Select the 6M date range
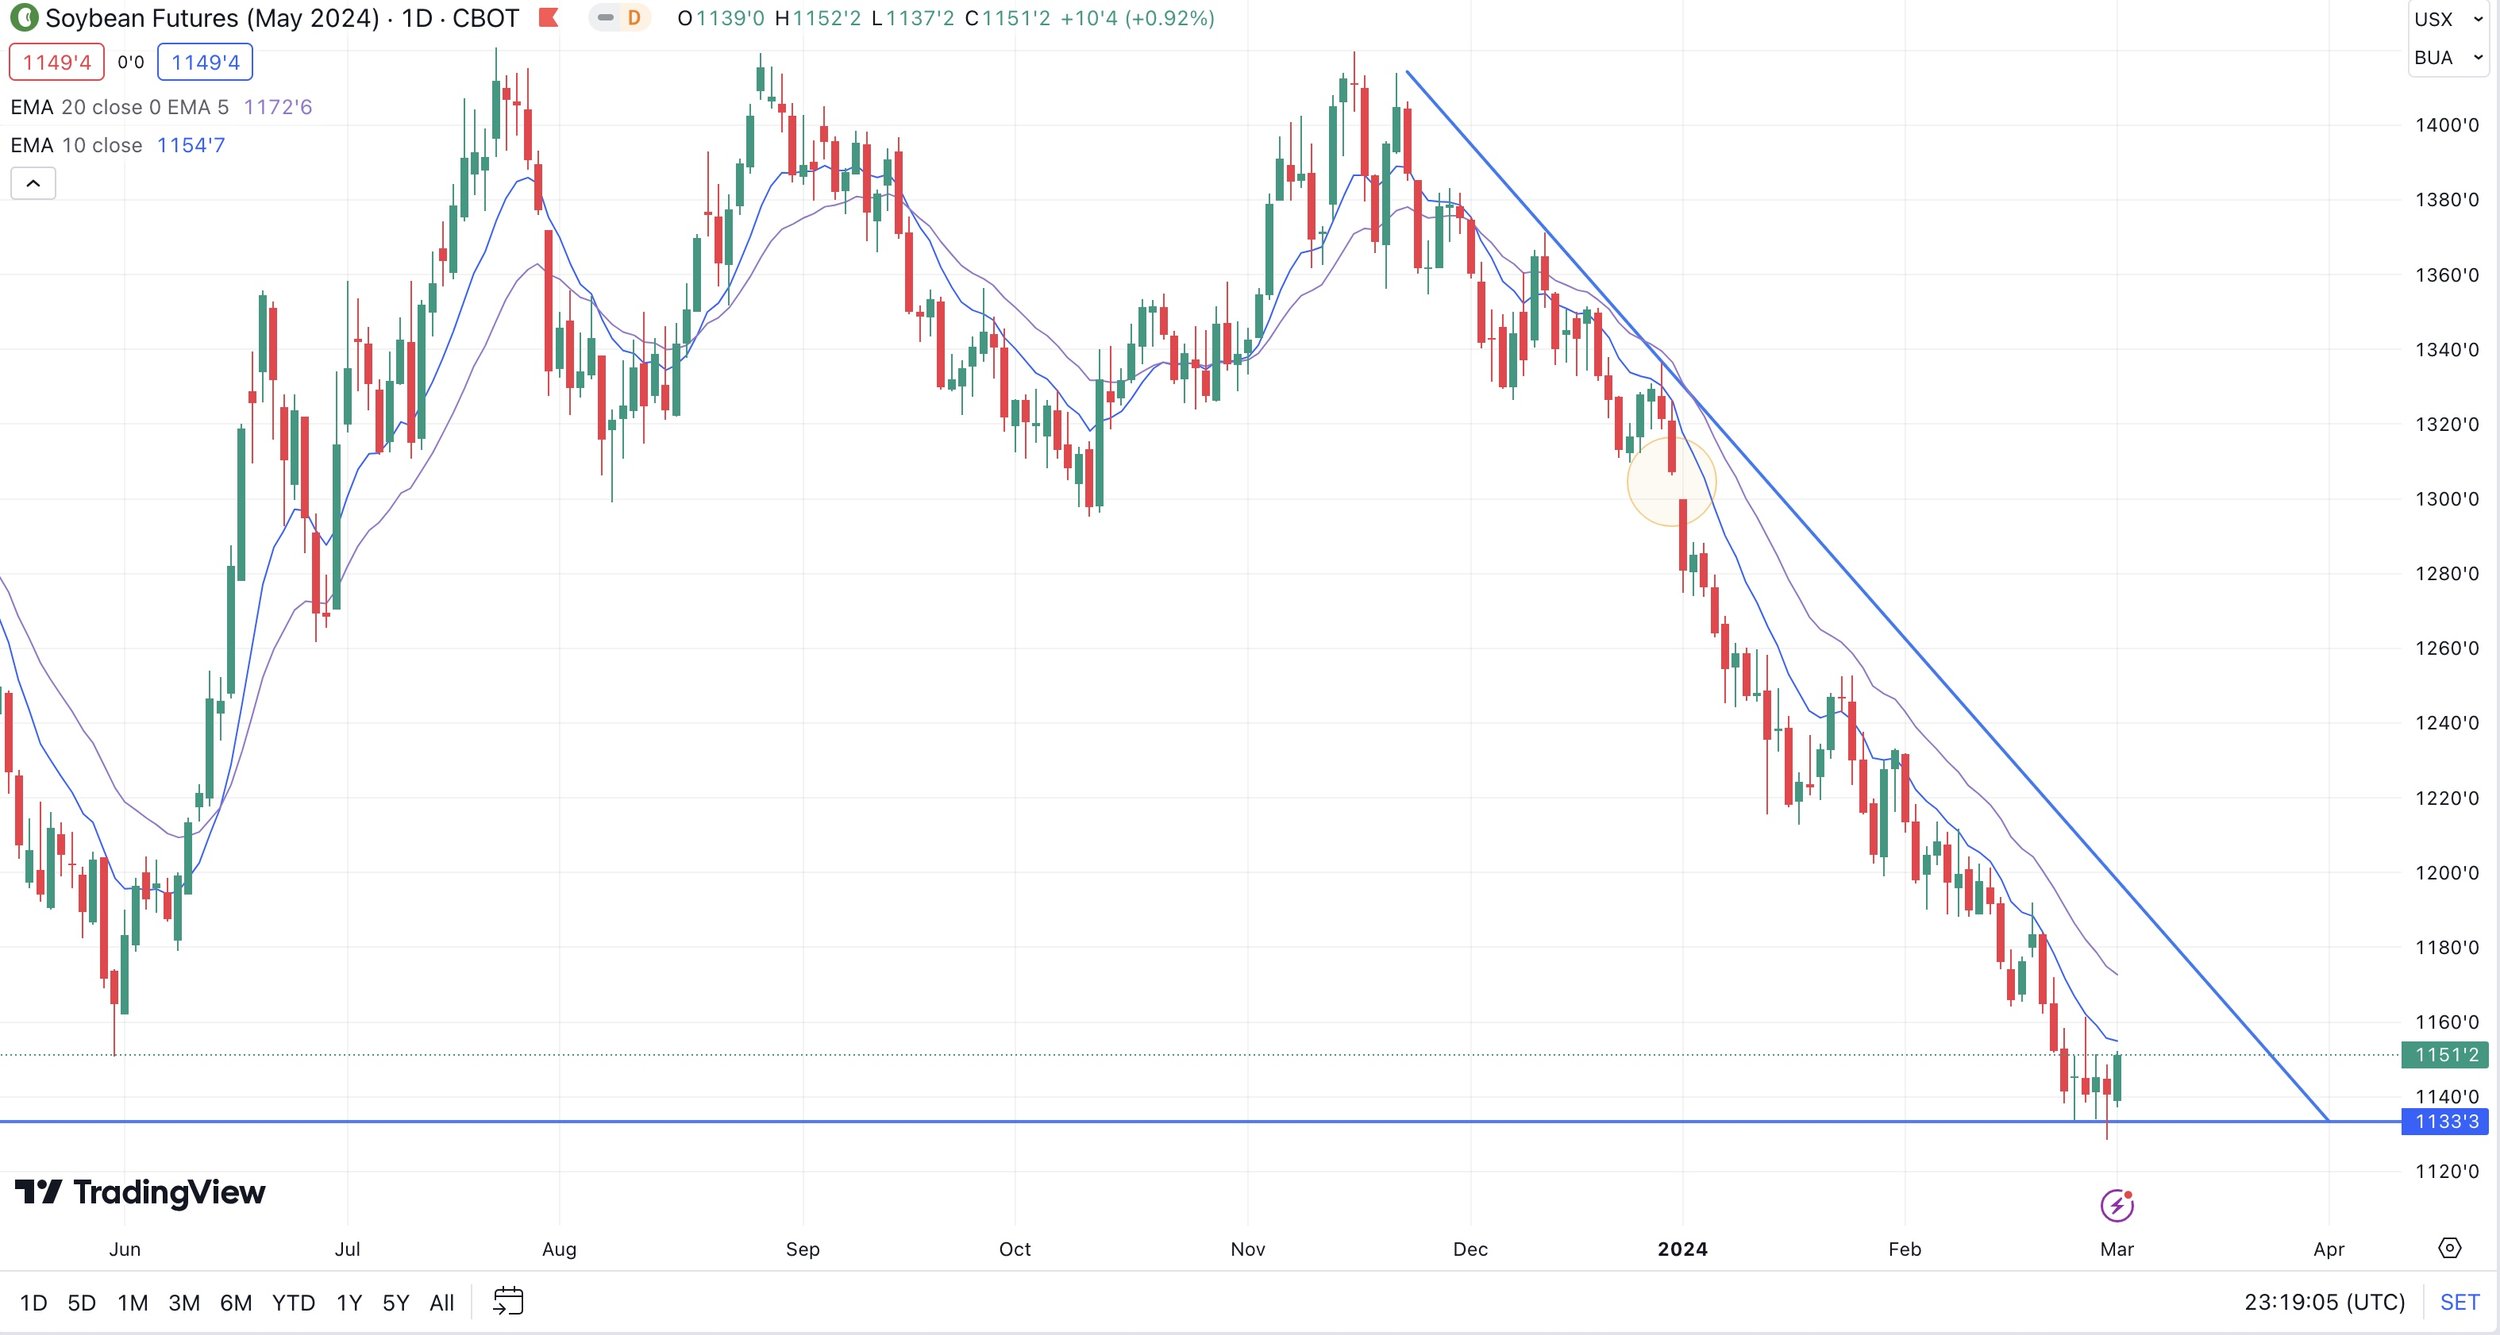This screenshot has height=1335, width=2500. tap(236, 1303)
